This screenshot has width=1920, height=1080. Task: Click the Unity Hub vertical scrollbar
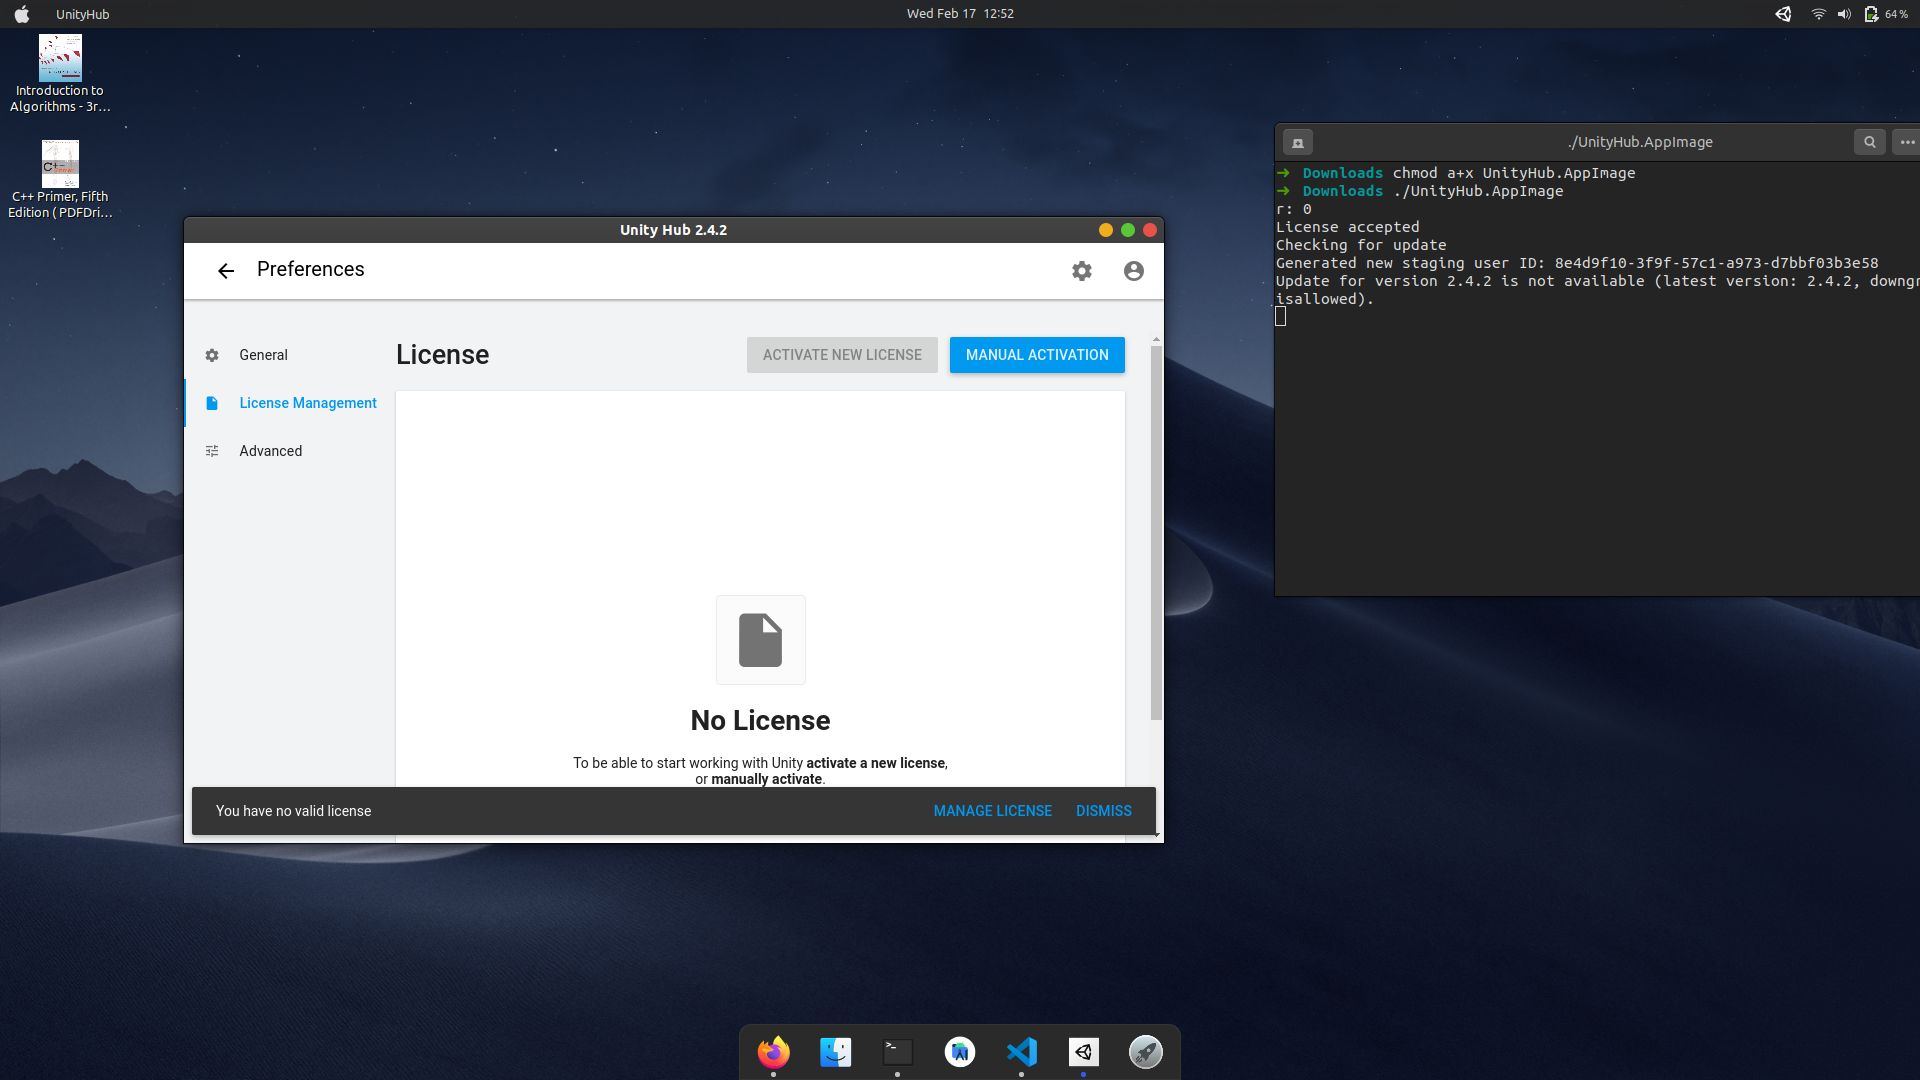[x=1156, y=533]
